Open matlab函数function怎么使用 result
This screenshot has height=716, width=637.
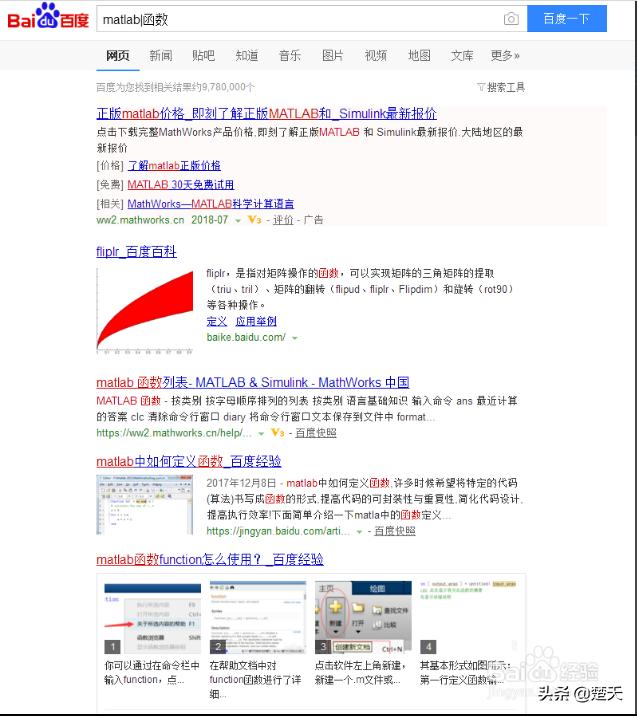(210, 559)
